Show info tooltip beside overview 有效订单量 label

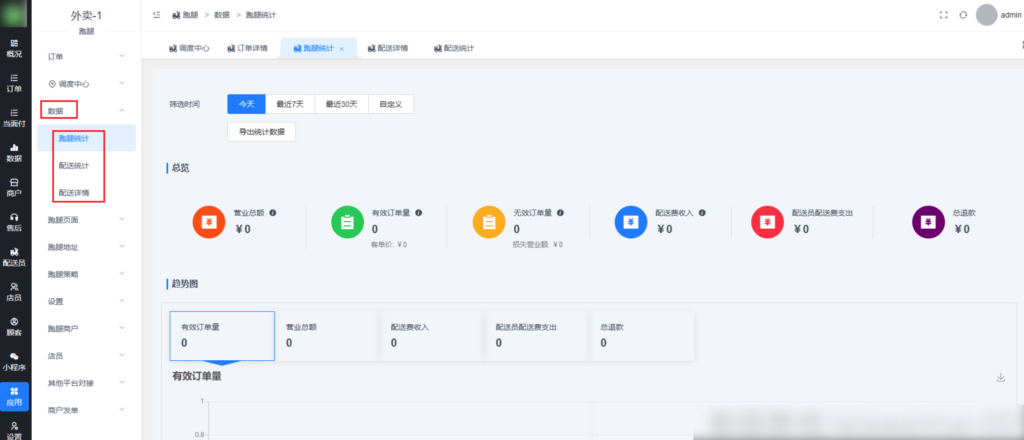click(x=419, y=213)
